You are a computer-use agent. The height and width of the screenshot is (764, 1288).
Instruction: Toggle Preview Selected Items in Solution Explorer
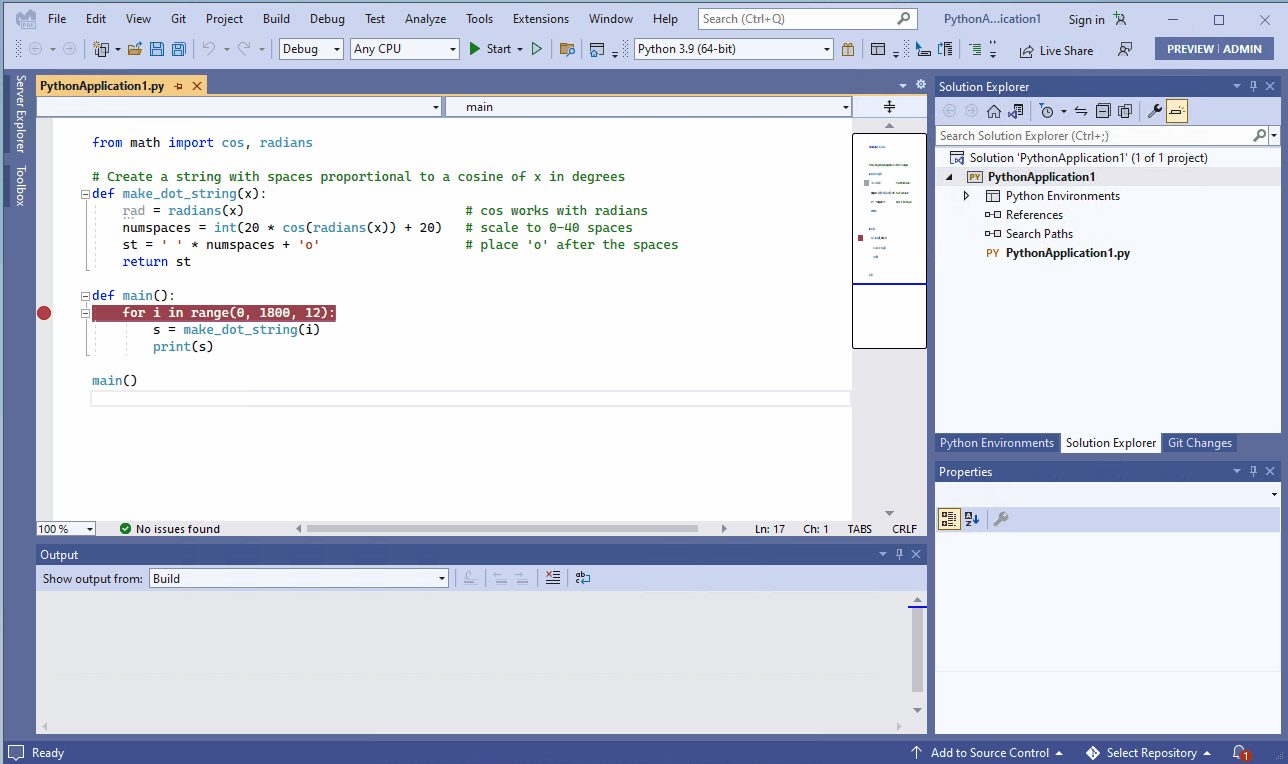[x=1175, y=111]
